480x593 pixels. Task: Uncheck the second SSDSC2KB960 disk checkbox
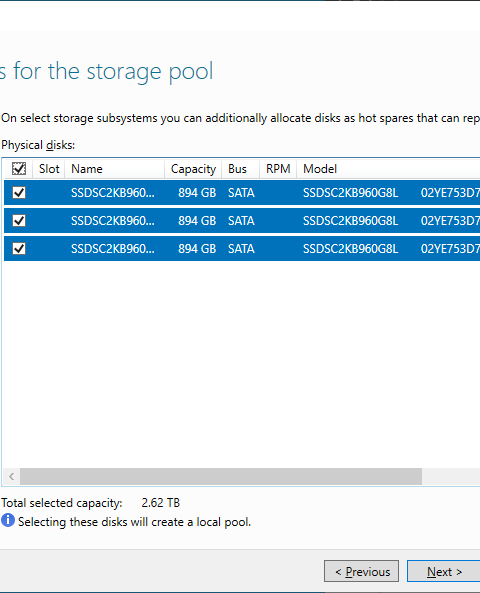pyautogui.click(x=19, y=220)
